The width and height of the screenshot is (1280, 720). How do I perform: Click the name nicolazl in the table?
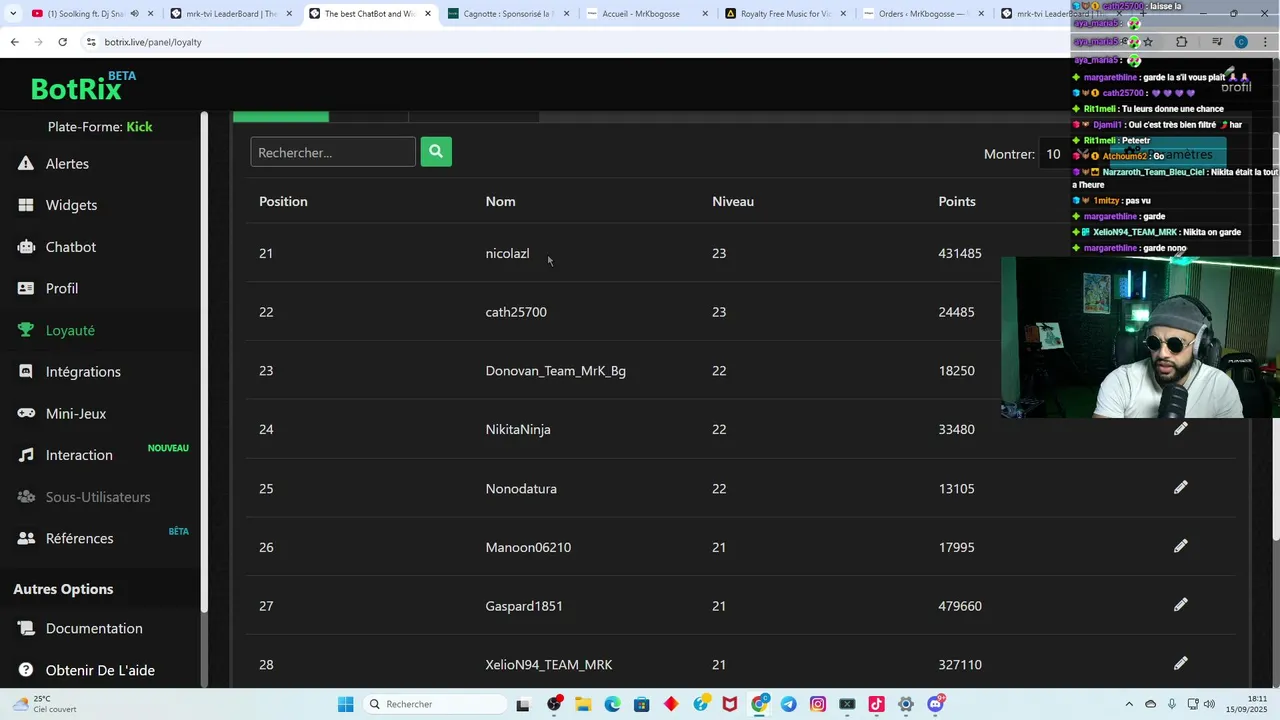[x=508, y=253]
